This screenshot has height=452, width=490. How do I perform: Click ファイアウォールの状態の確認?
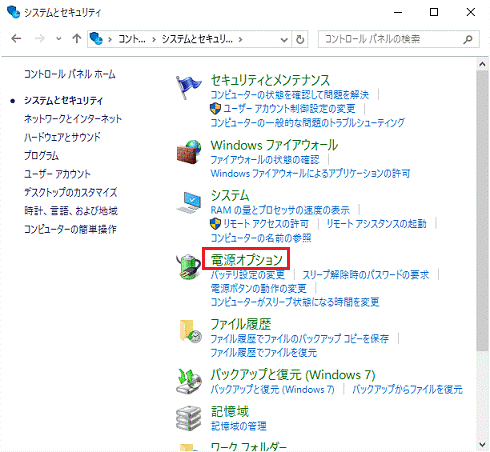pos(265,160)
